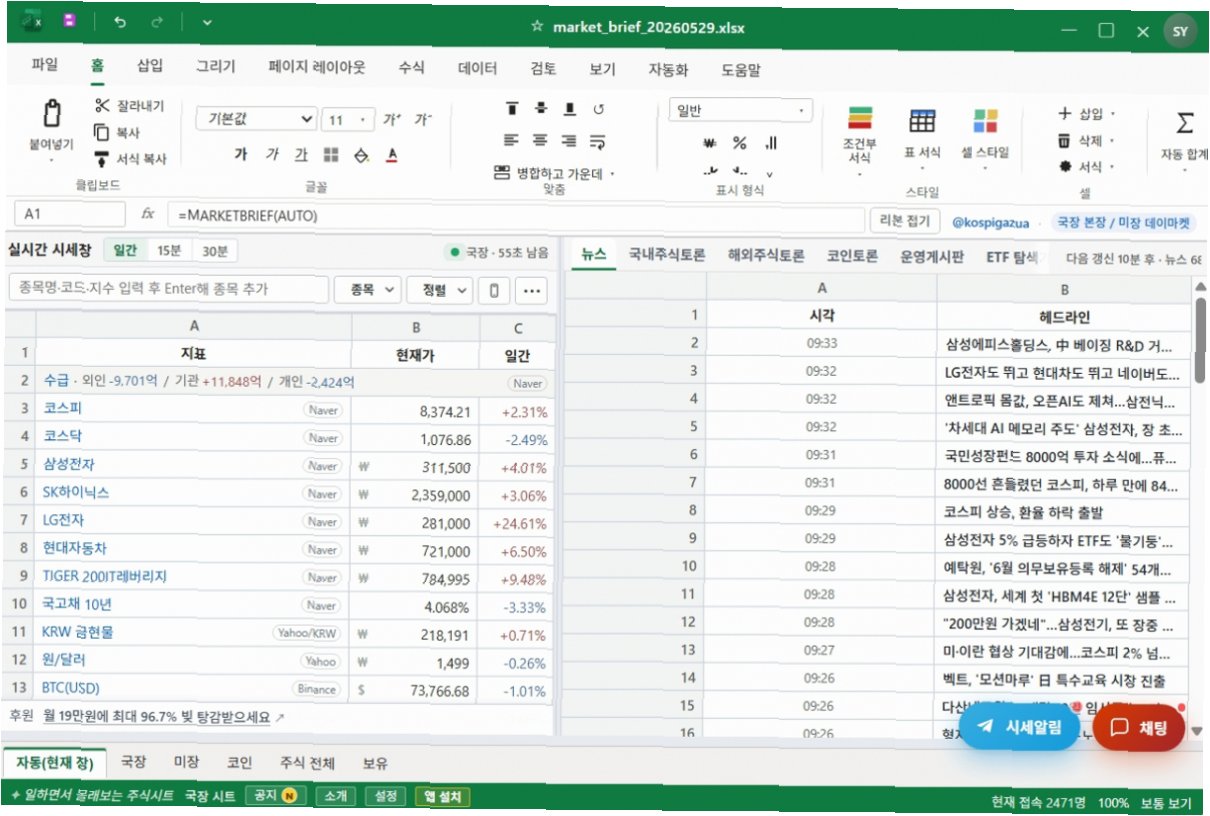The width and height of the screenshot is (1210, 816).
Task: Switch to 수식 ribbon tab
Action: click(412, 68)
